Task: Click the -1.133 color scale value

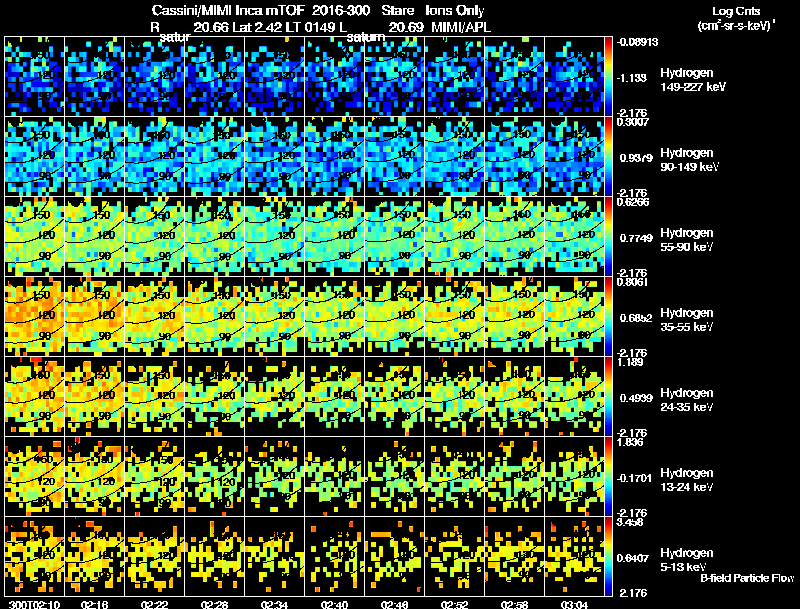Action: coord(633,78)
